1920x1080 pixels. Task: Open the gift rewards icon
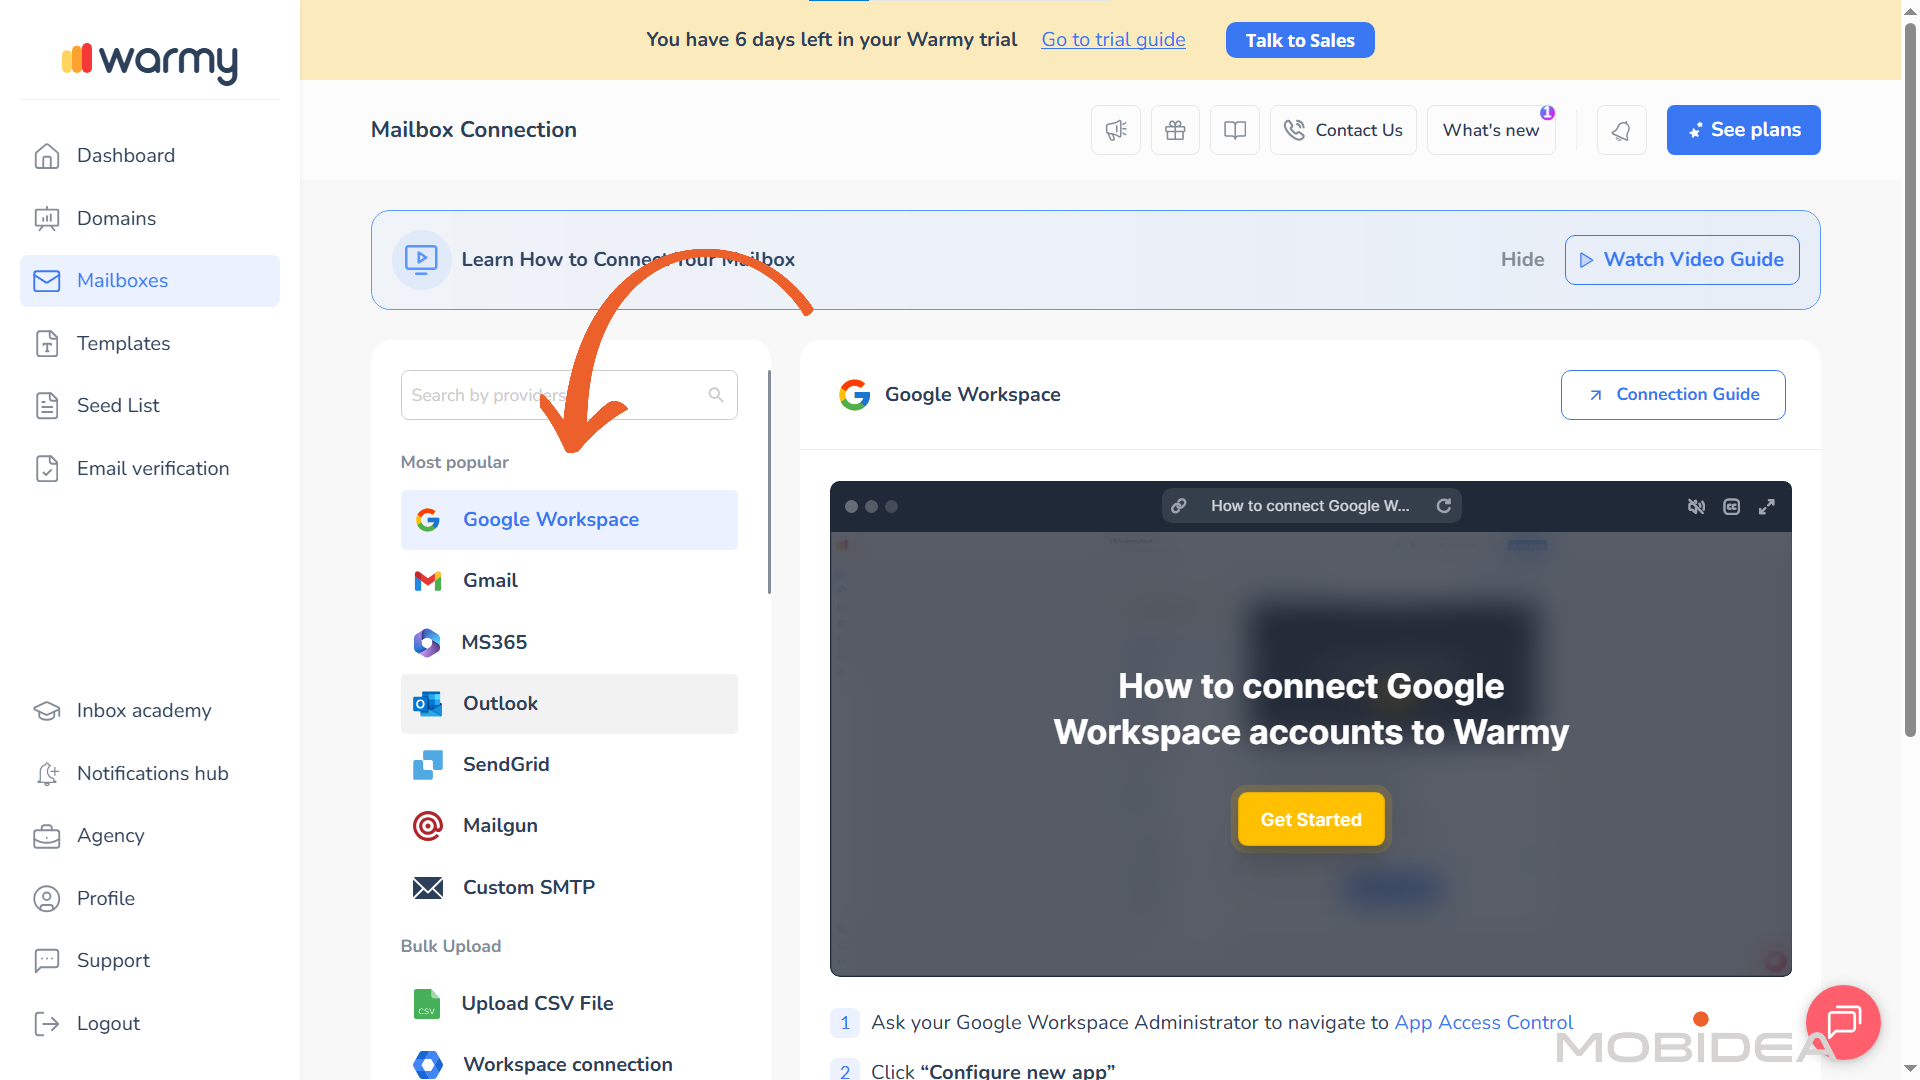1175,130
